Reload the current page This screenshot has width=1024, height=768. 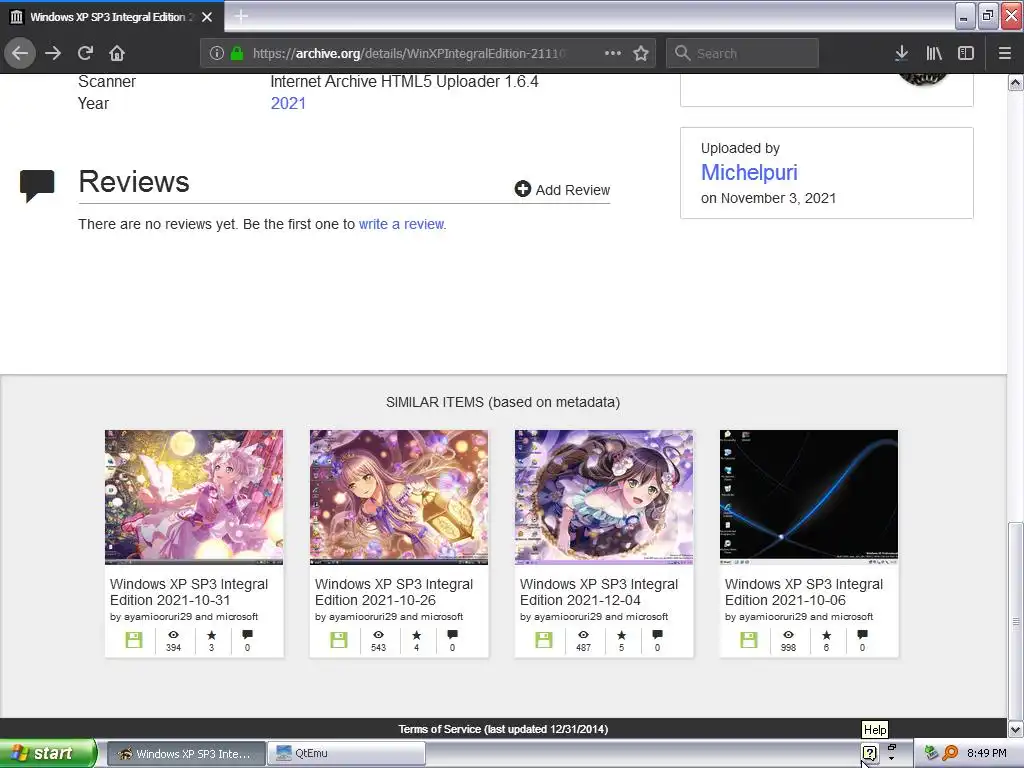point(85,53)
